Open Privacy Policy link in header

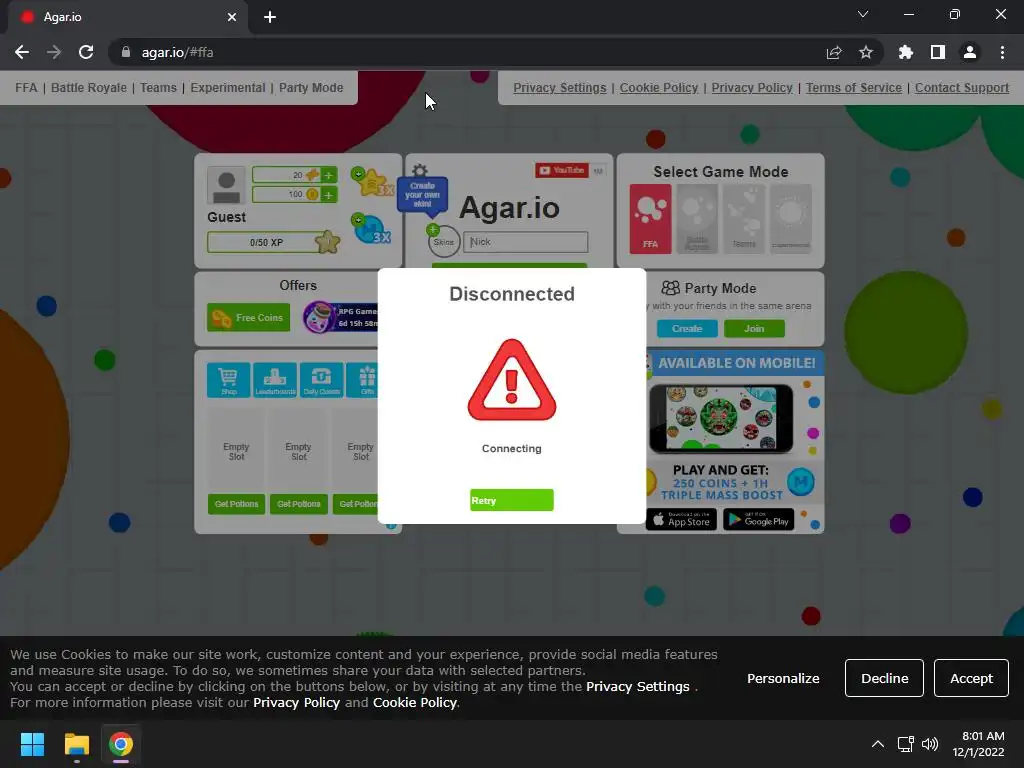(752, 88)
